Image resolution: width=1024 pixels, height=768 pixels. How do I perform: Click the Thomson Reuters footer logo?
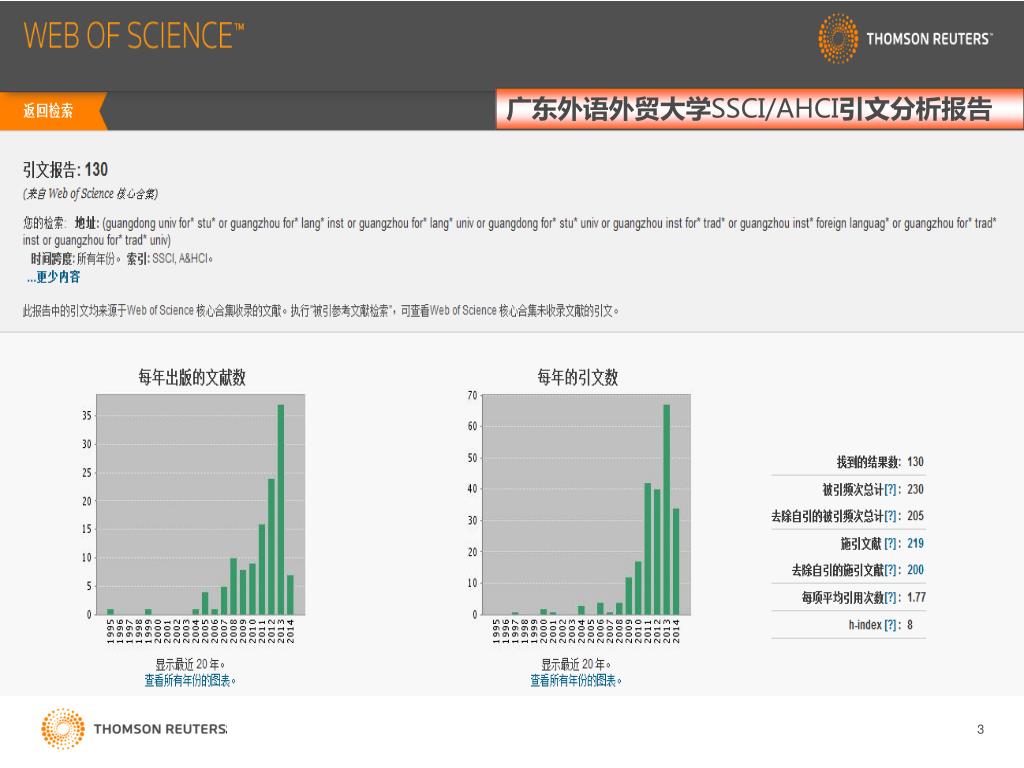click(x=134, y=728)
